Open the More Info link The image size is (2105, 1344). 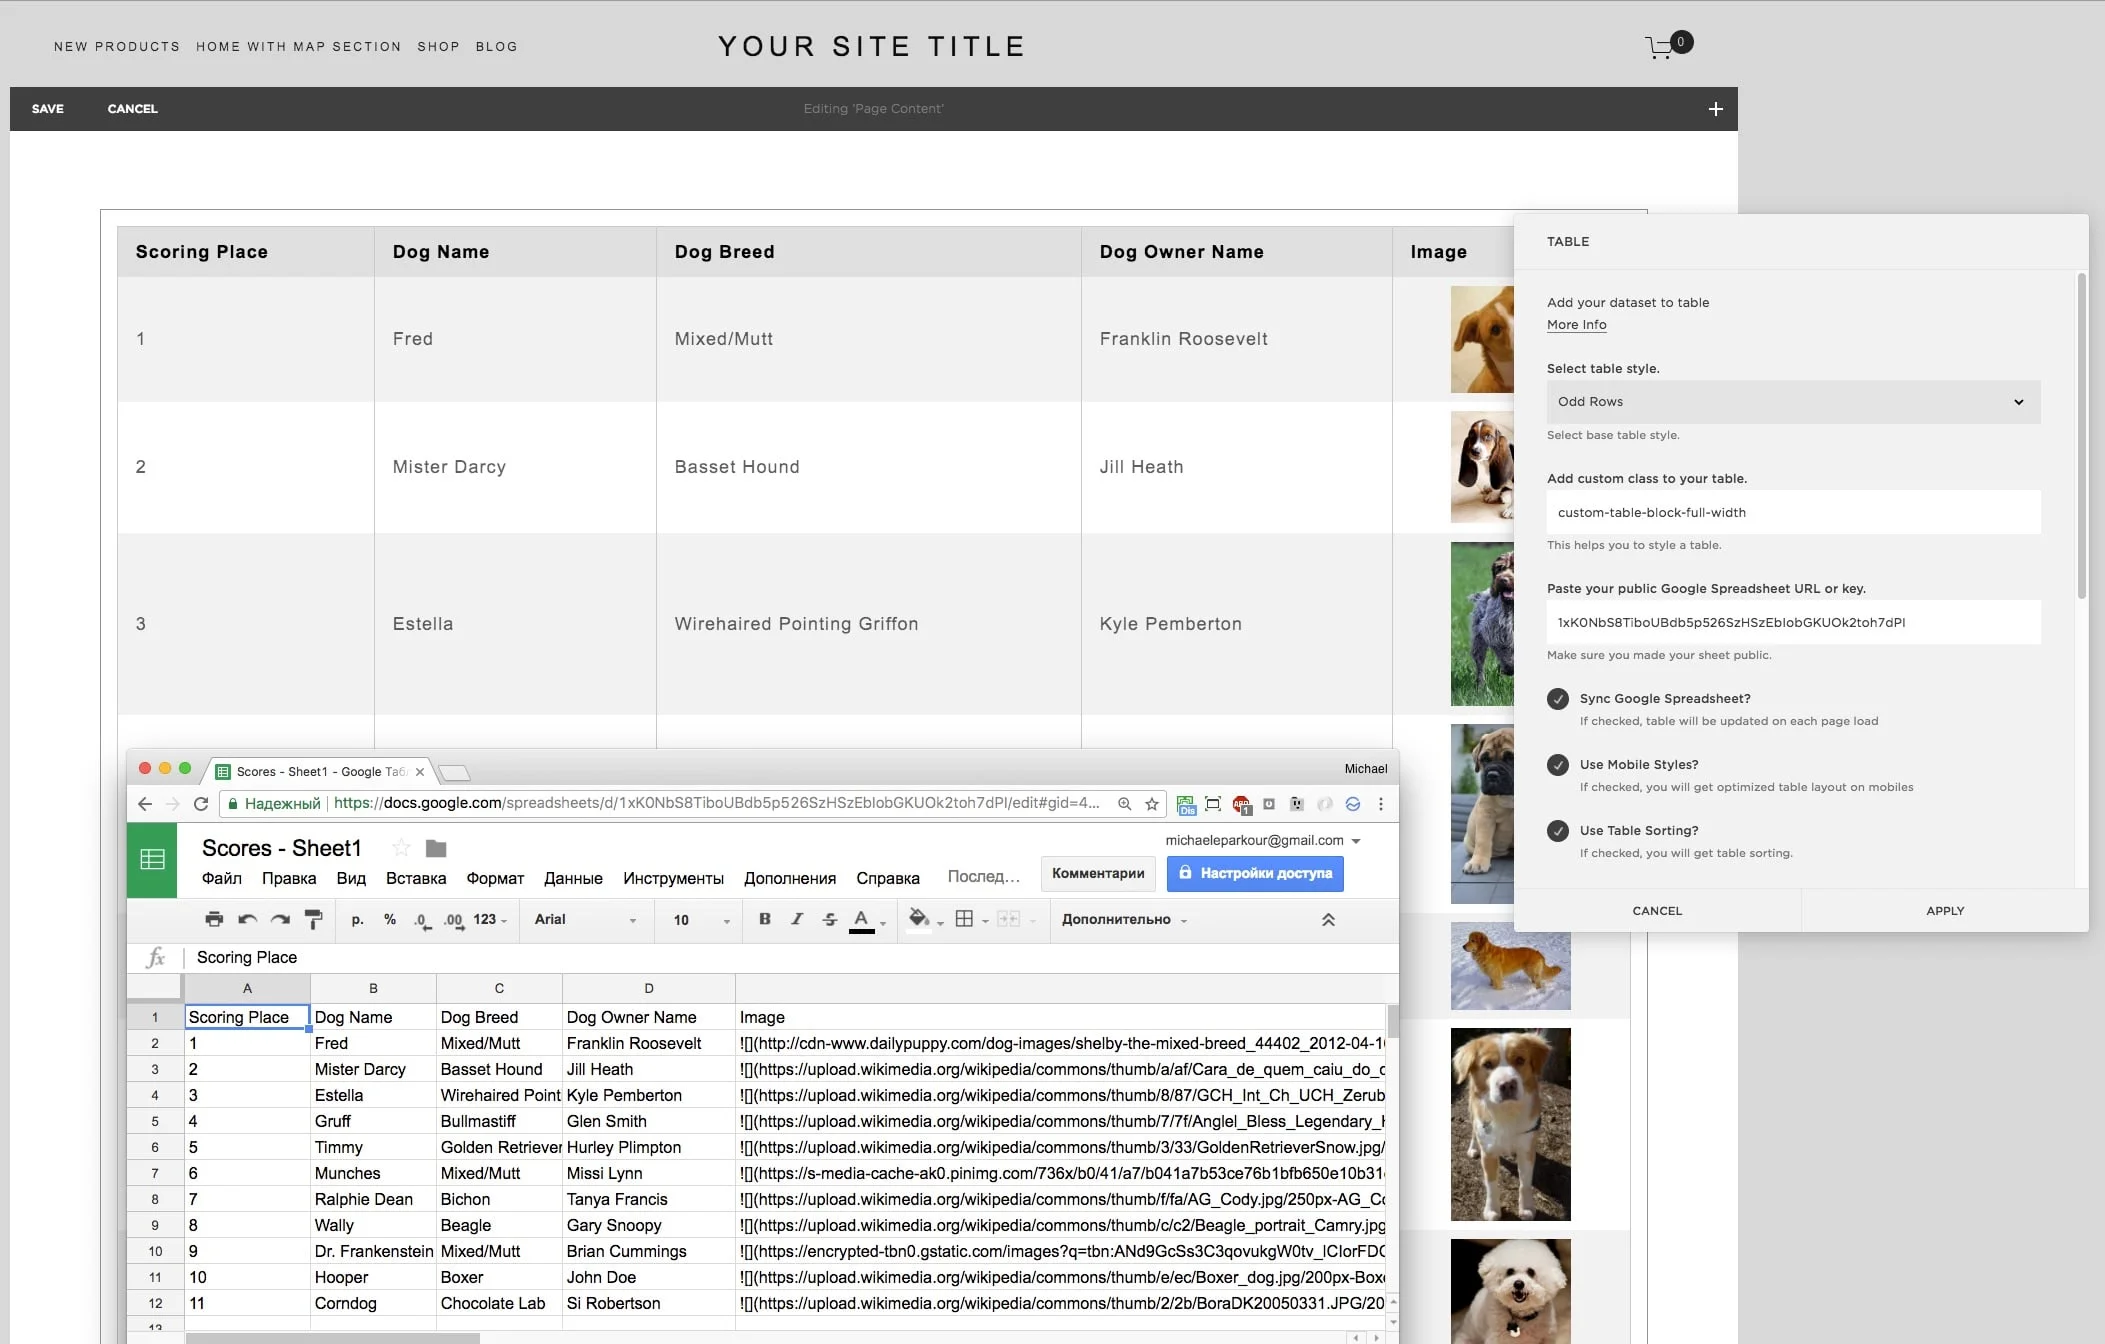pos(1576,324)
